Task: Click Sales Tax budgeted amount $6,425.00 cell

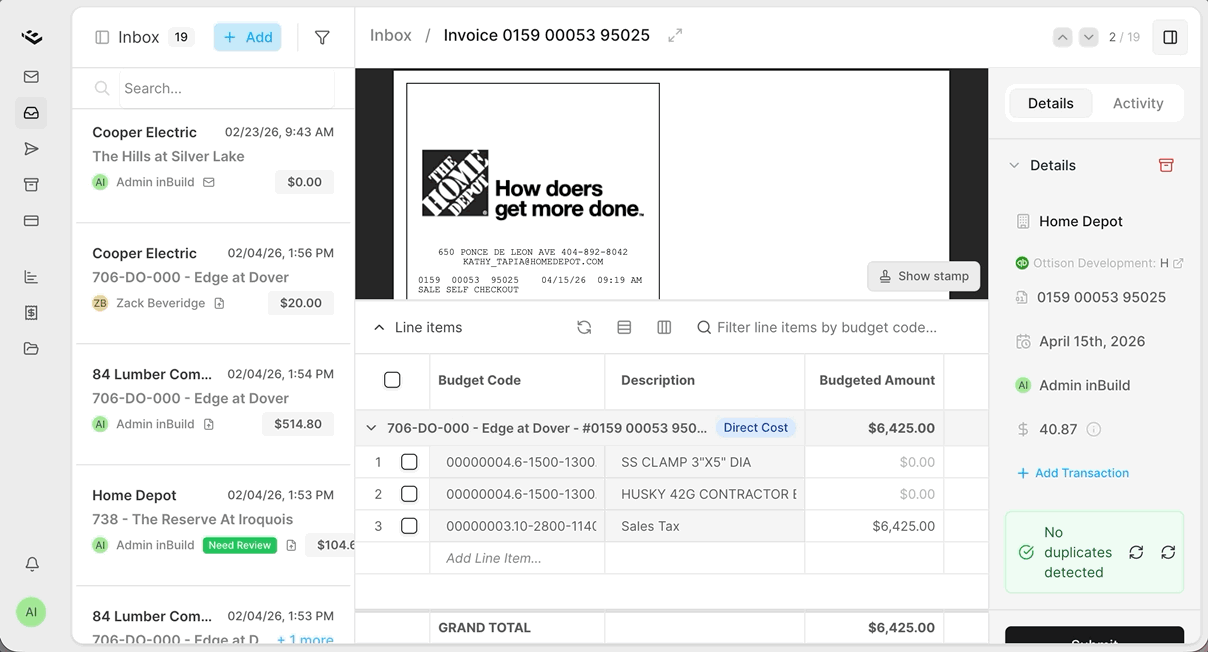Action: click(875, 526)
